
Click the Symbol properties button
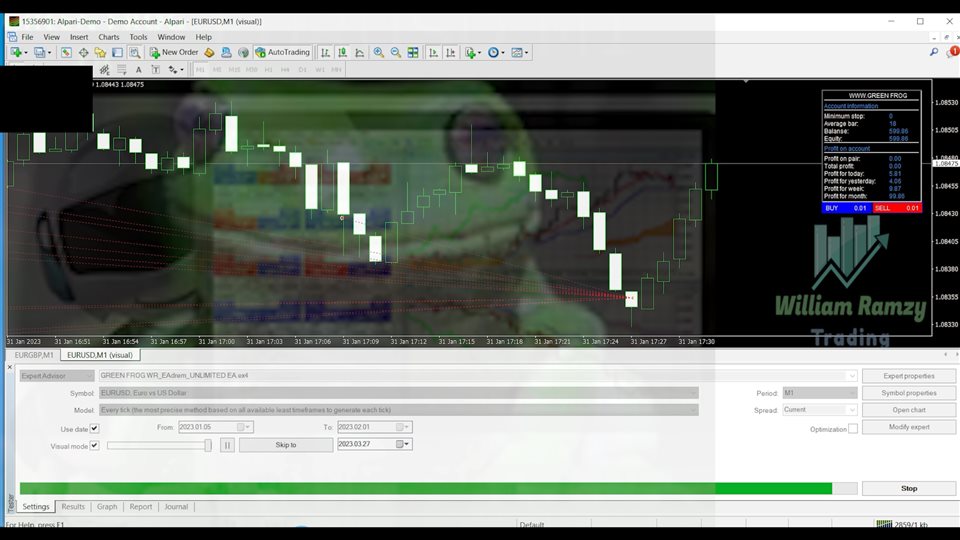[909, 393]
